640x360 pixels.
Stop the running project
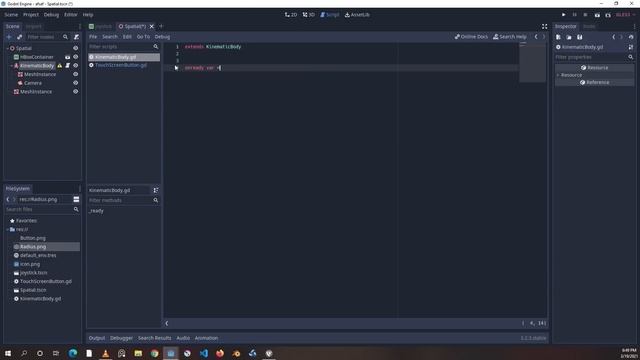[x=585, y=15]
